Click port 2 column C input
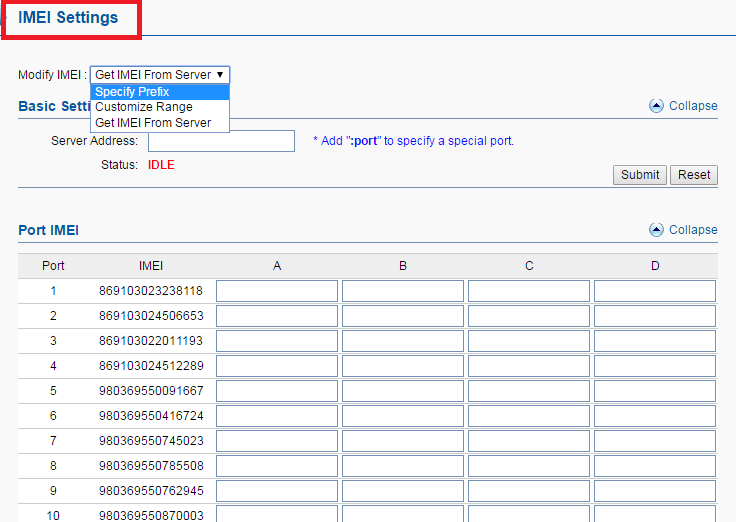 529,316
